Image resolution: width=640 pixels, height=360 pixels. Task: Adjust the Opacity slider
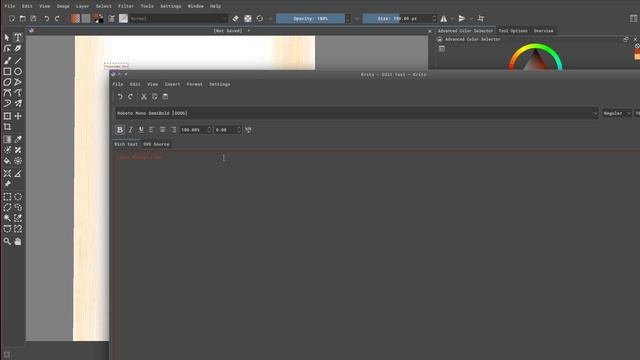(x=310, y=18)
